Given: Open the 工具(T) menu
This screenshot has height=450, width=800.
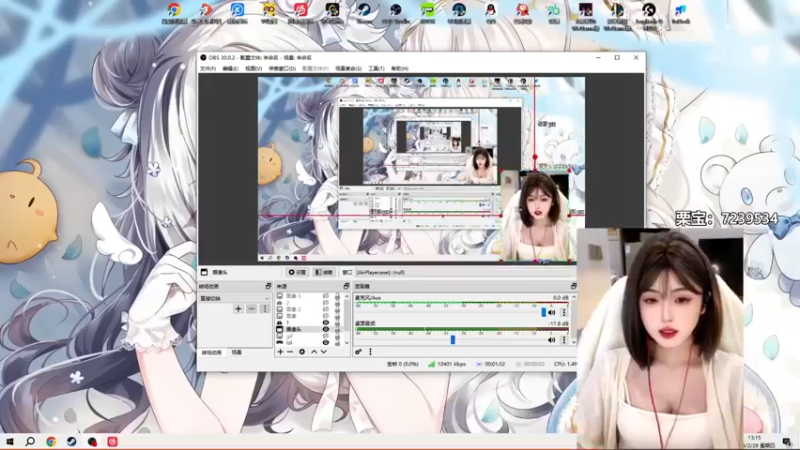Looking at the screenshot, I should (x=376, y=68).
